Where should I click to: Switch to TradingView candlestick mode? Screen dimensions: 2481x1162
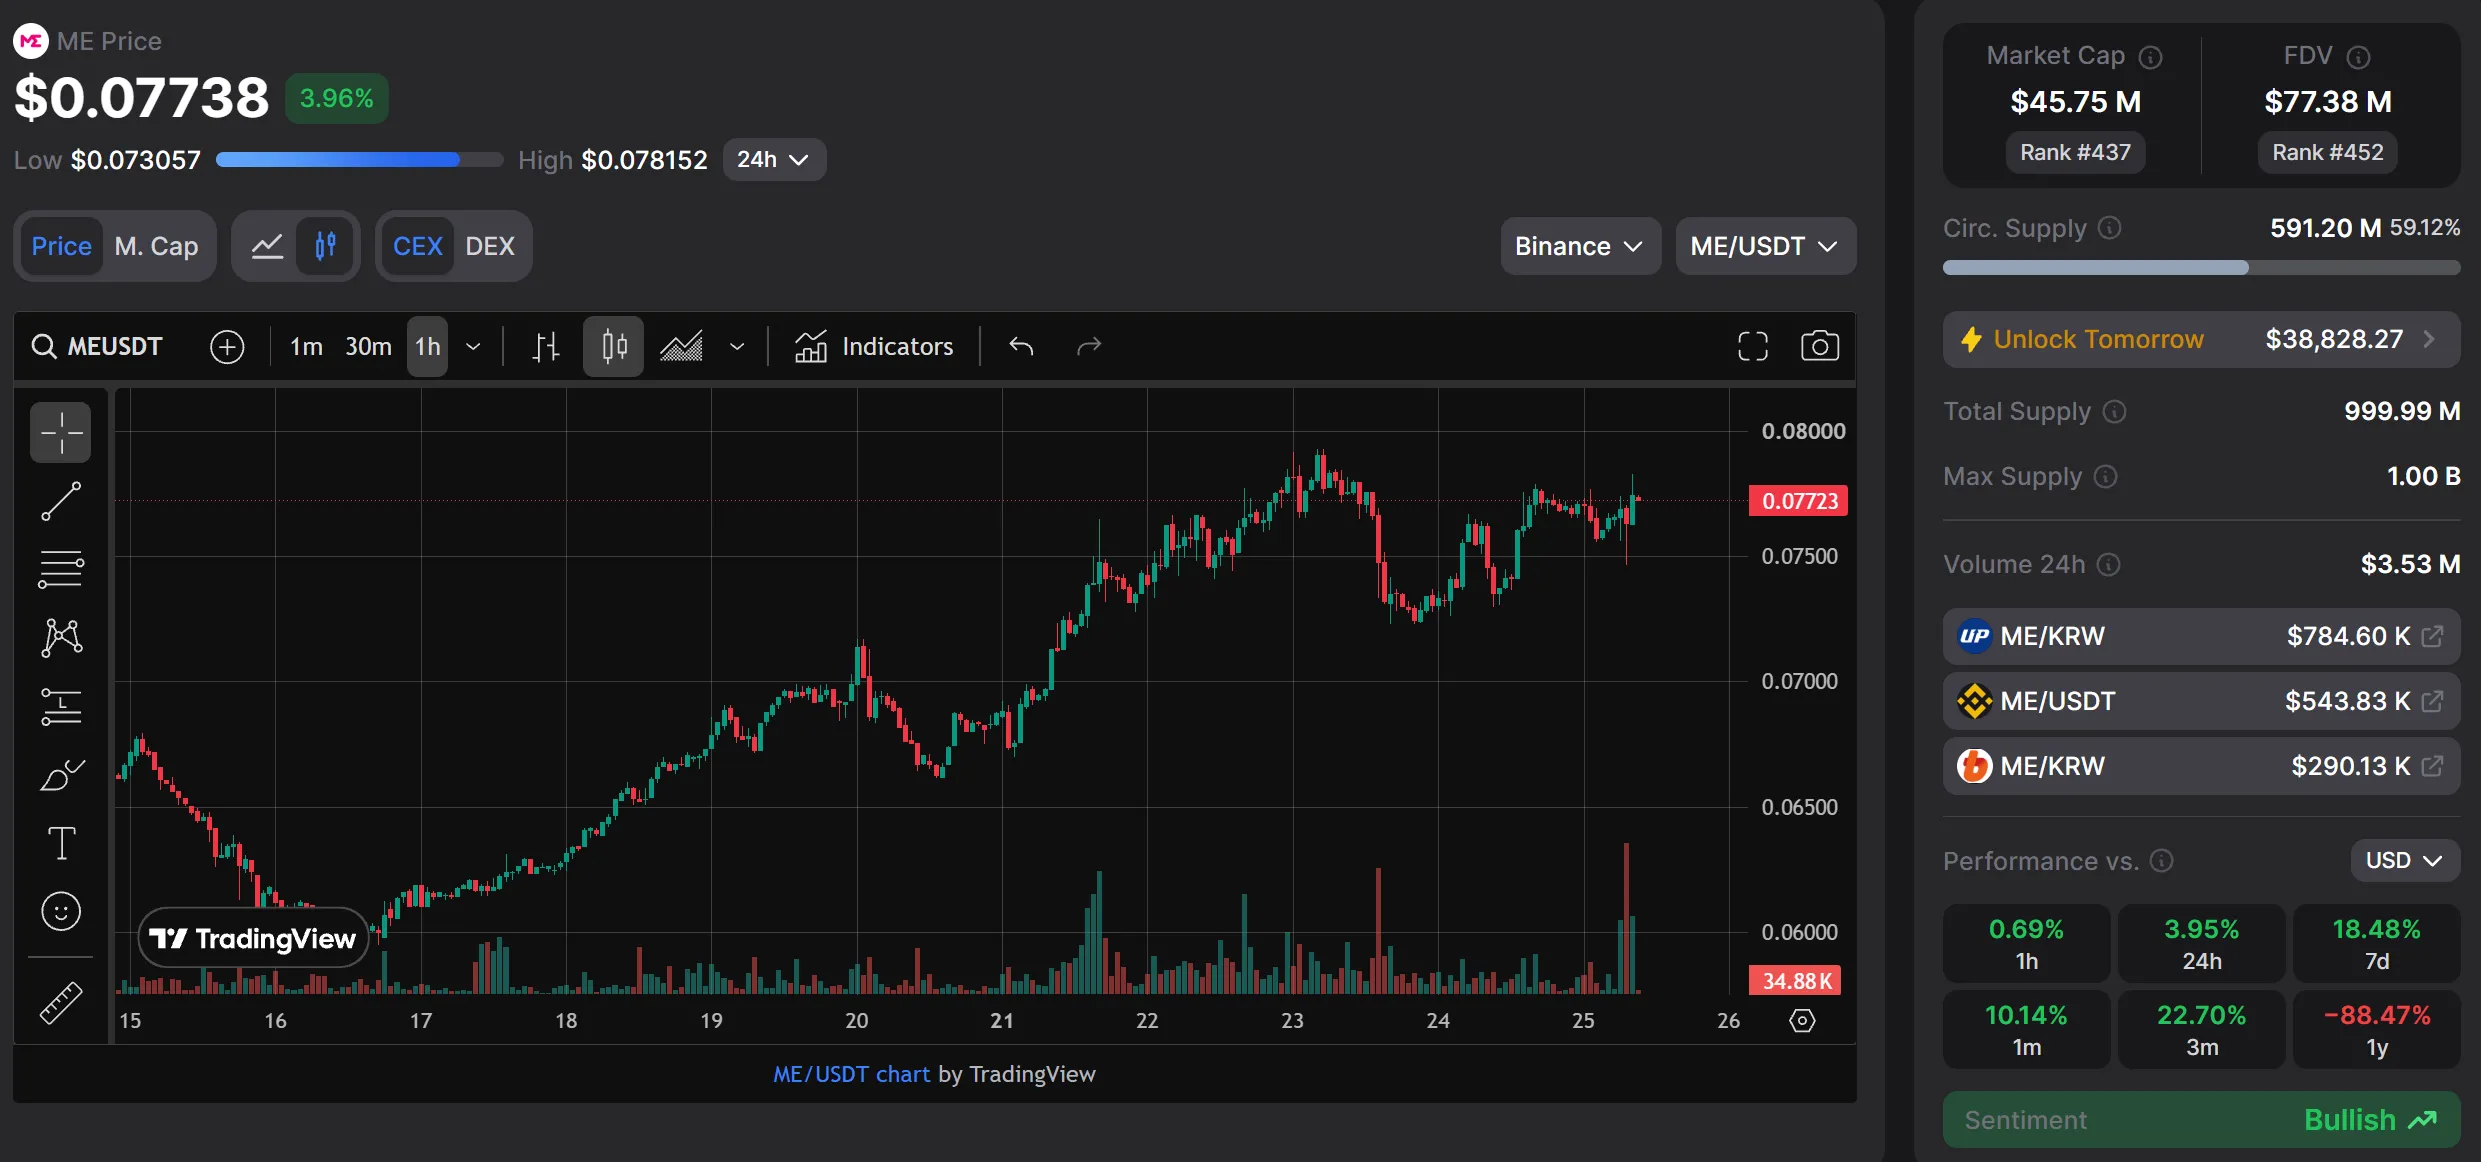point(325,246)
